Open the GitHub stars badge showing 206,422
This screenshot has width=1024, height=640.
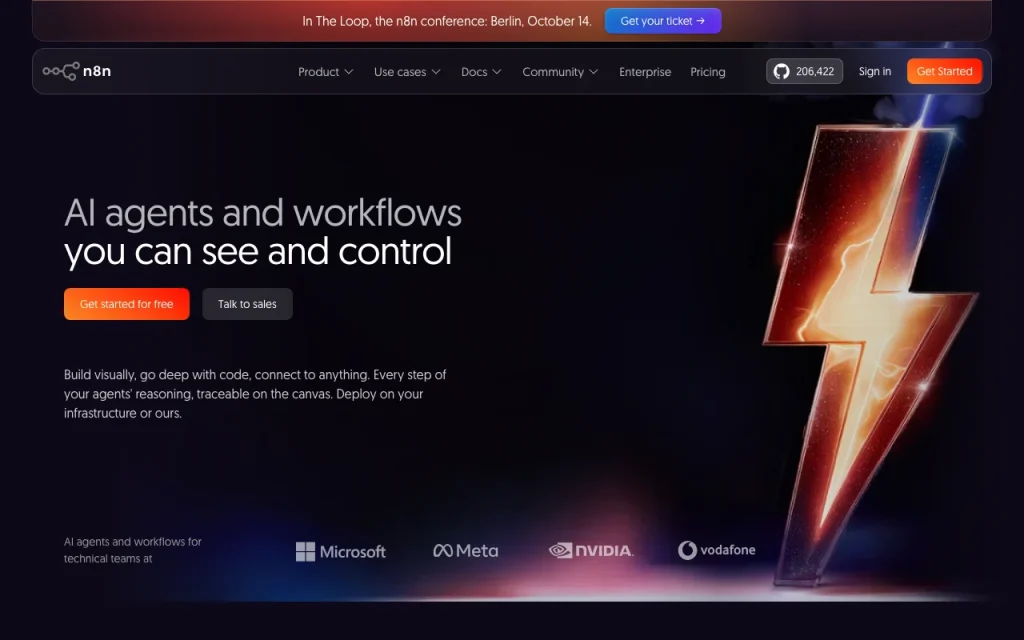804,71
